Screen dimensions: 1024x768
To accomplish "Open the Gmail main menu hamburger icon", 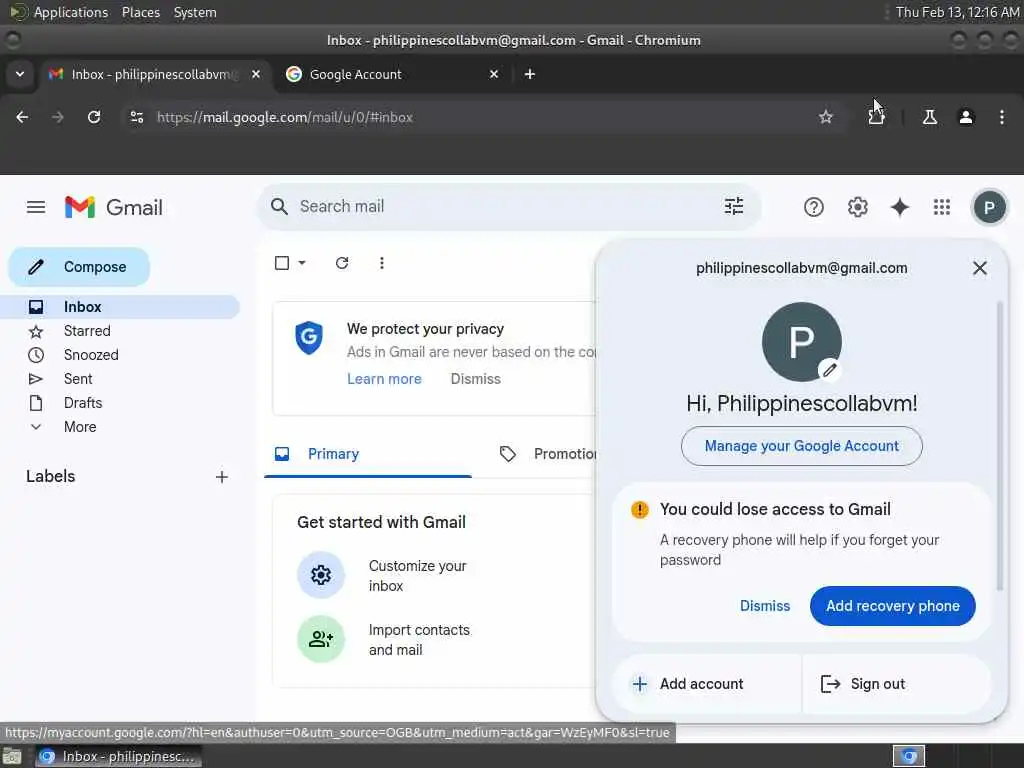I will (36, 207).
